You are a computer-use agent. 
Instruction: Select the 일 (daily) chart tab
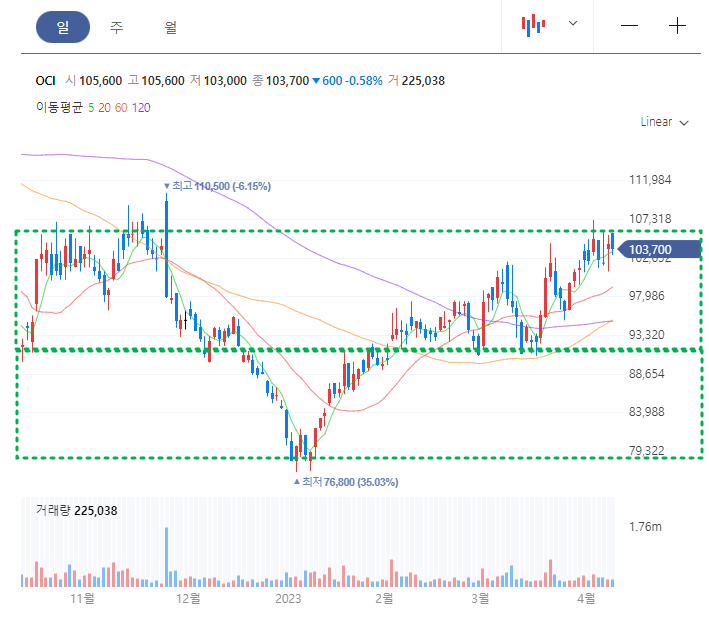[x=63, y=27]
